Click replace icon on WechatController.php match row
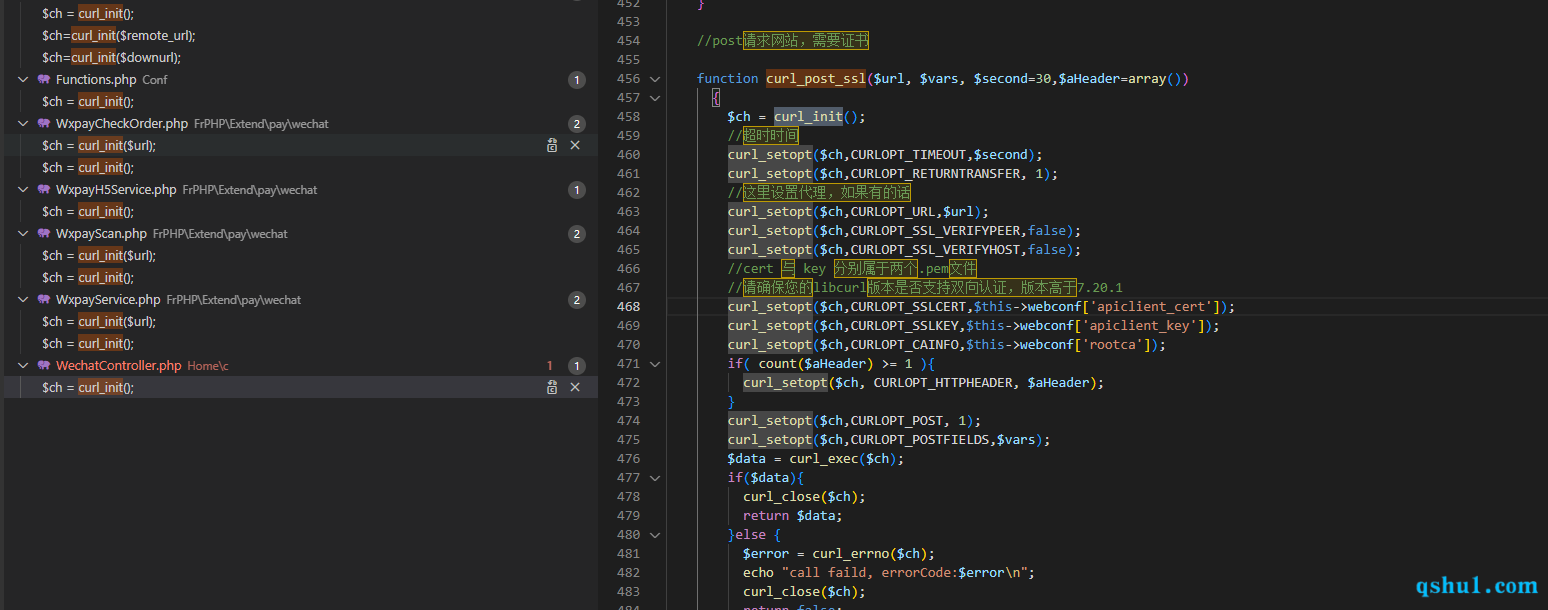The width and height of the screenshot is (1548, 610). click(552, 387)
